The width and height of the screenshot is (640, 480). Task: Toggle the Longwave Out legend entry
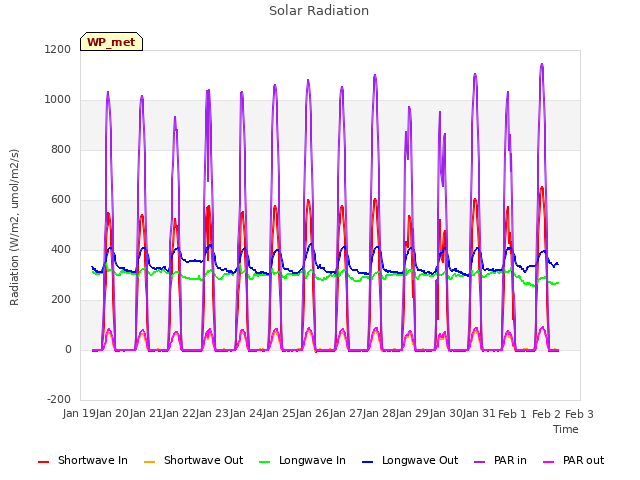coord(410,460)
